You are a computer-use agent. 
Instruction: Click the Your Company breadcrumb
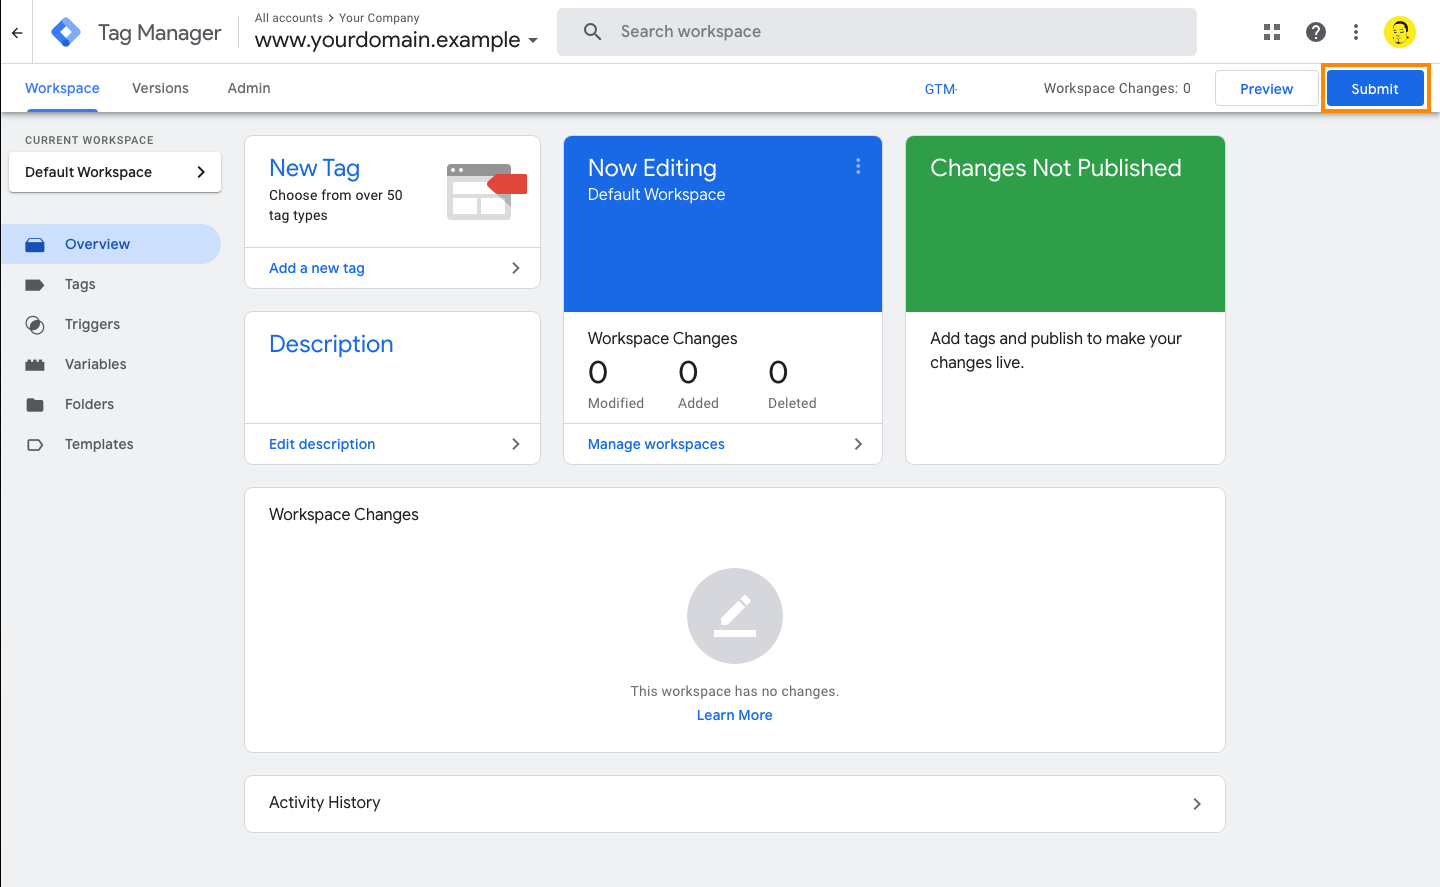click(379, 18)
